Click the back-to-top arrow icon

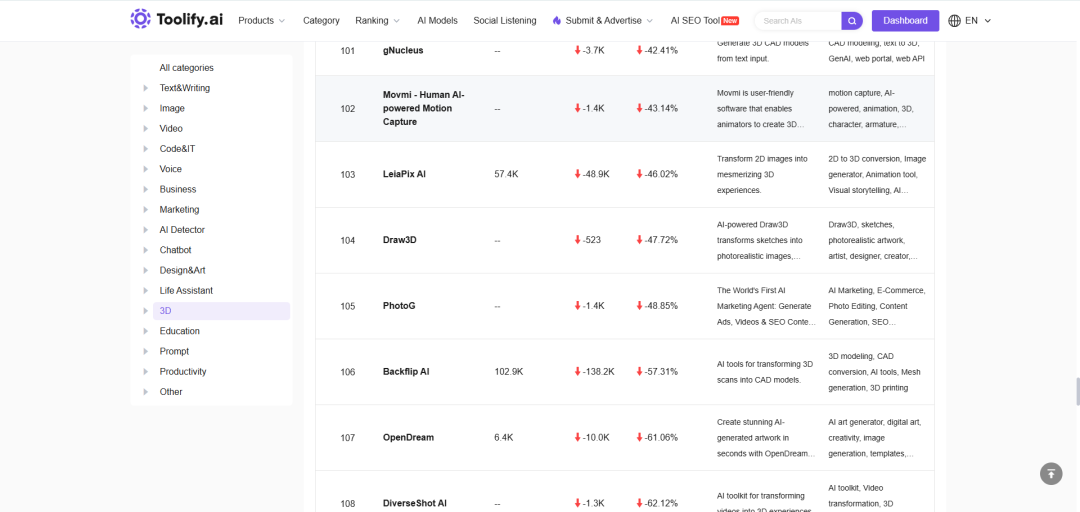[1051, 473]
